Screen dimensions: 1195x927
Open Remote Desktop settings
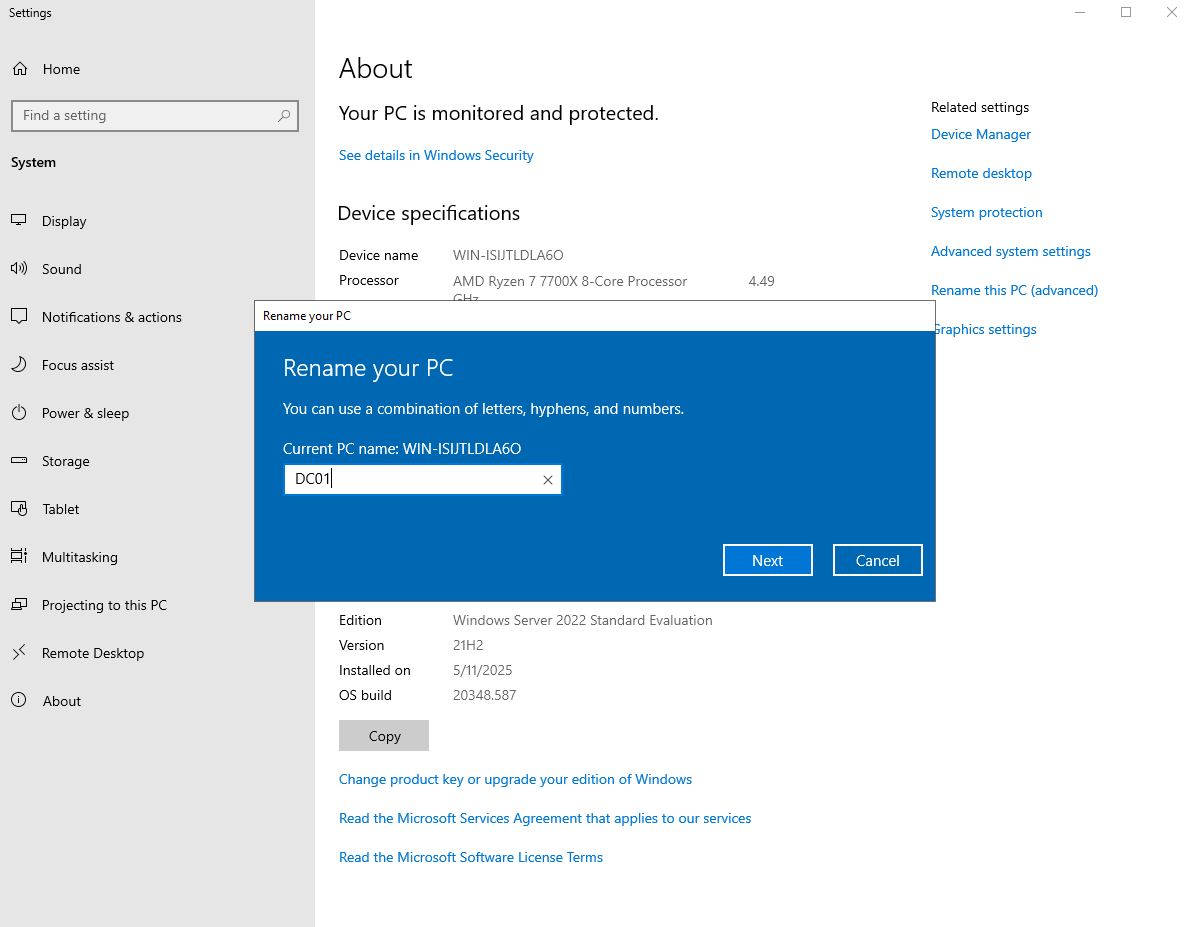[21, 653]
